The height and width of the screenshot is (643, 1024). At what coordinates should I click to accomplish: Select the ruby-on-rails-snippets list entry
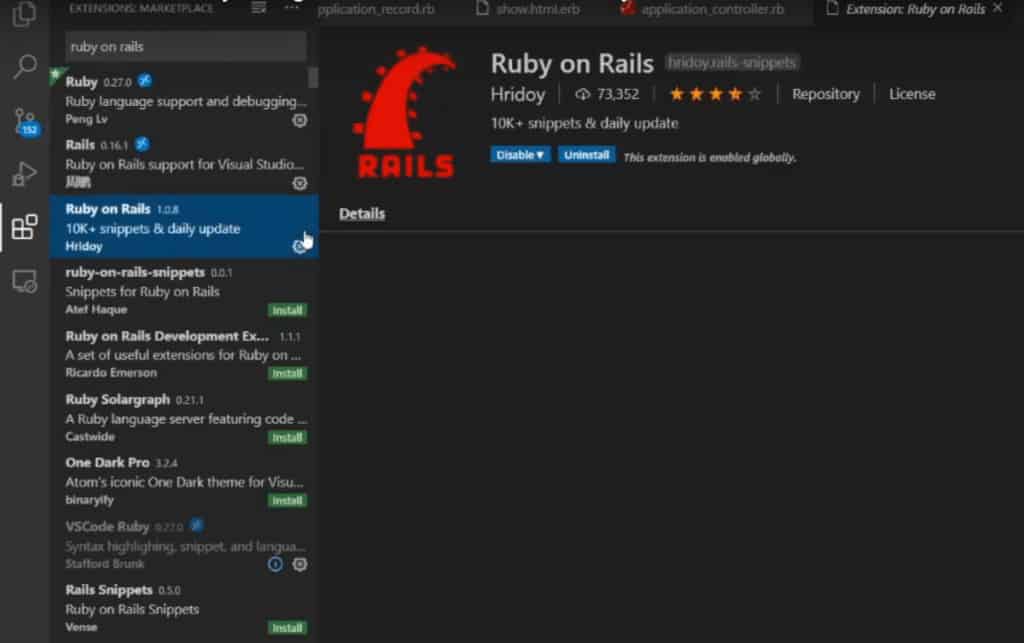(184, 290)
